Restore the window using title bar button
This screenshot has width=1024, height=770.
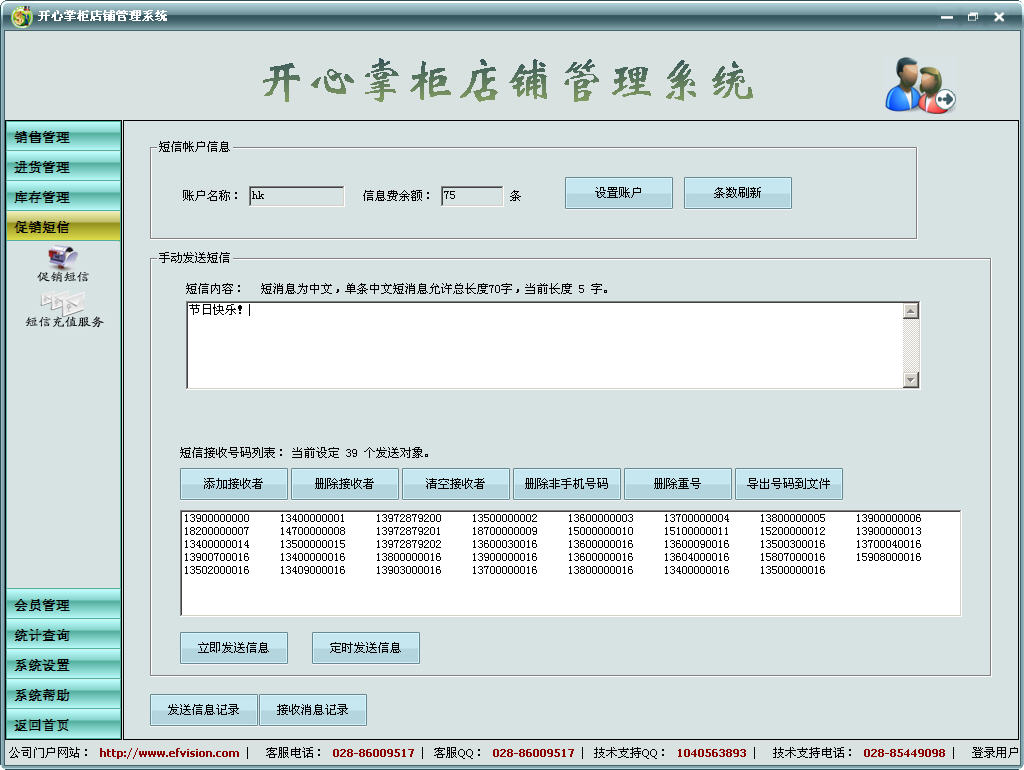[973, 16]
